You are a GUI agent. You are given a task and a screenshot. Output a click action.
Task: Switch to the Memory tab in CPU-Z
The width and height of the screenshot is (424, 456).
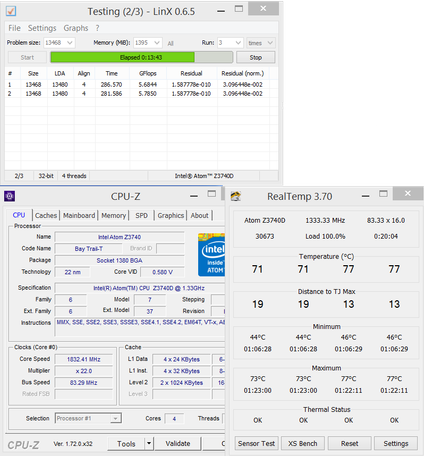[114, 216]
